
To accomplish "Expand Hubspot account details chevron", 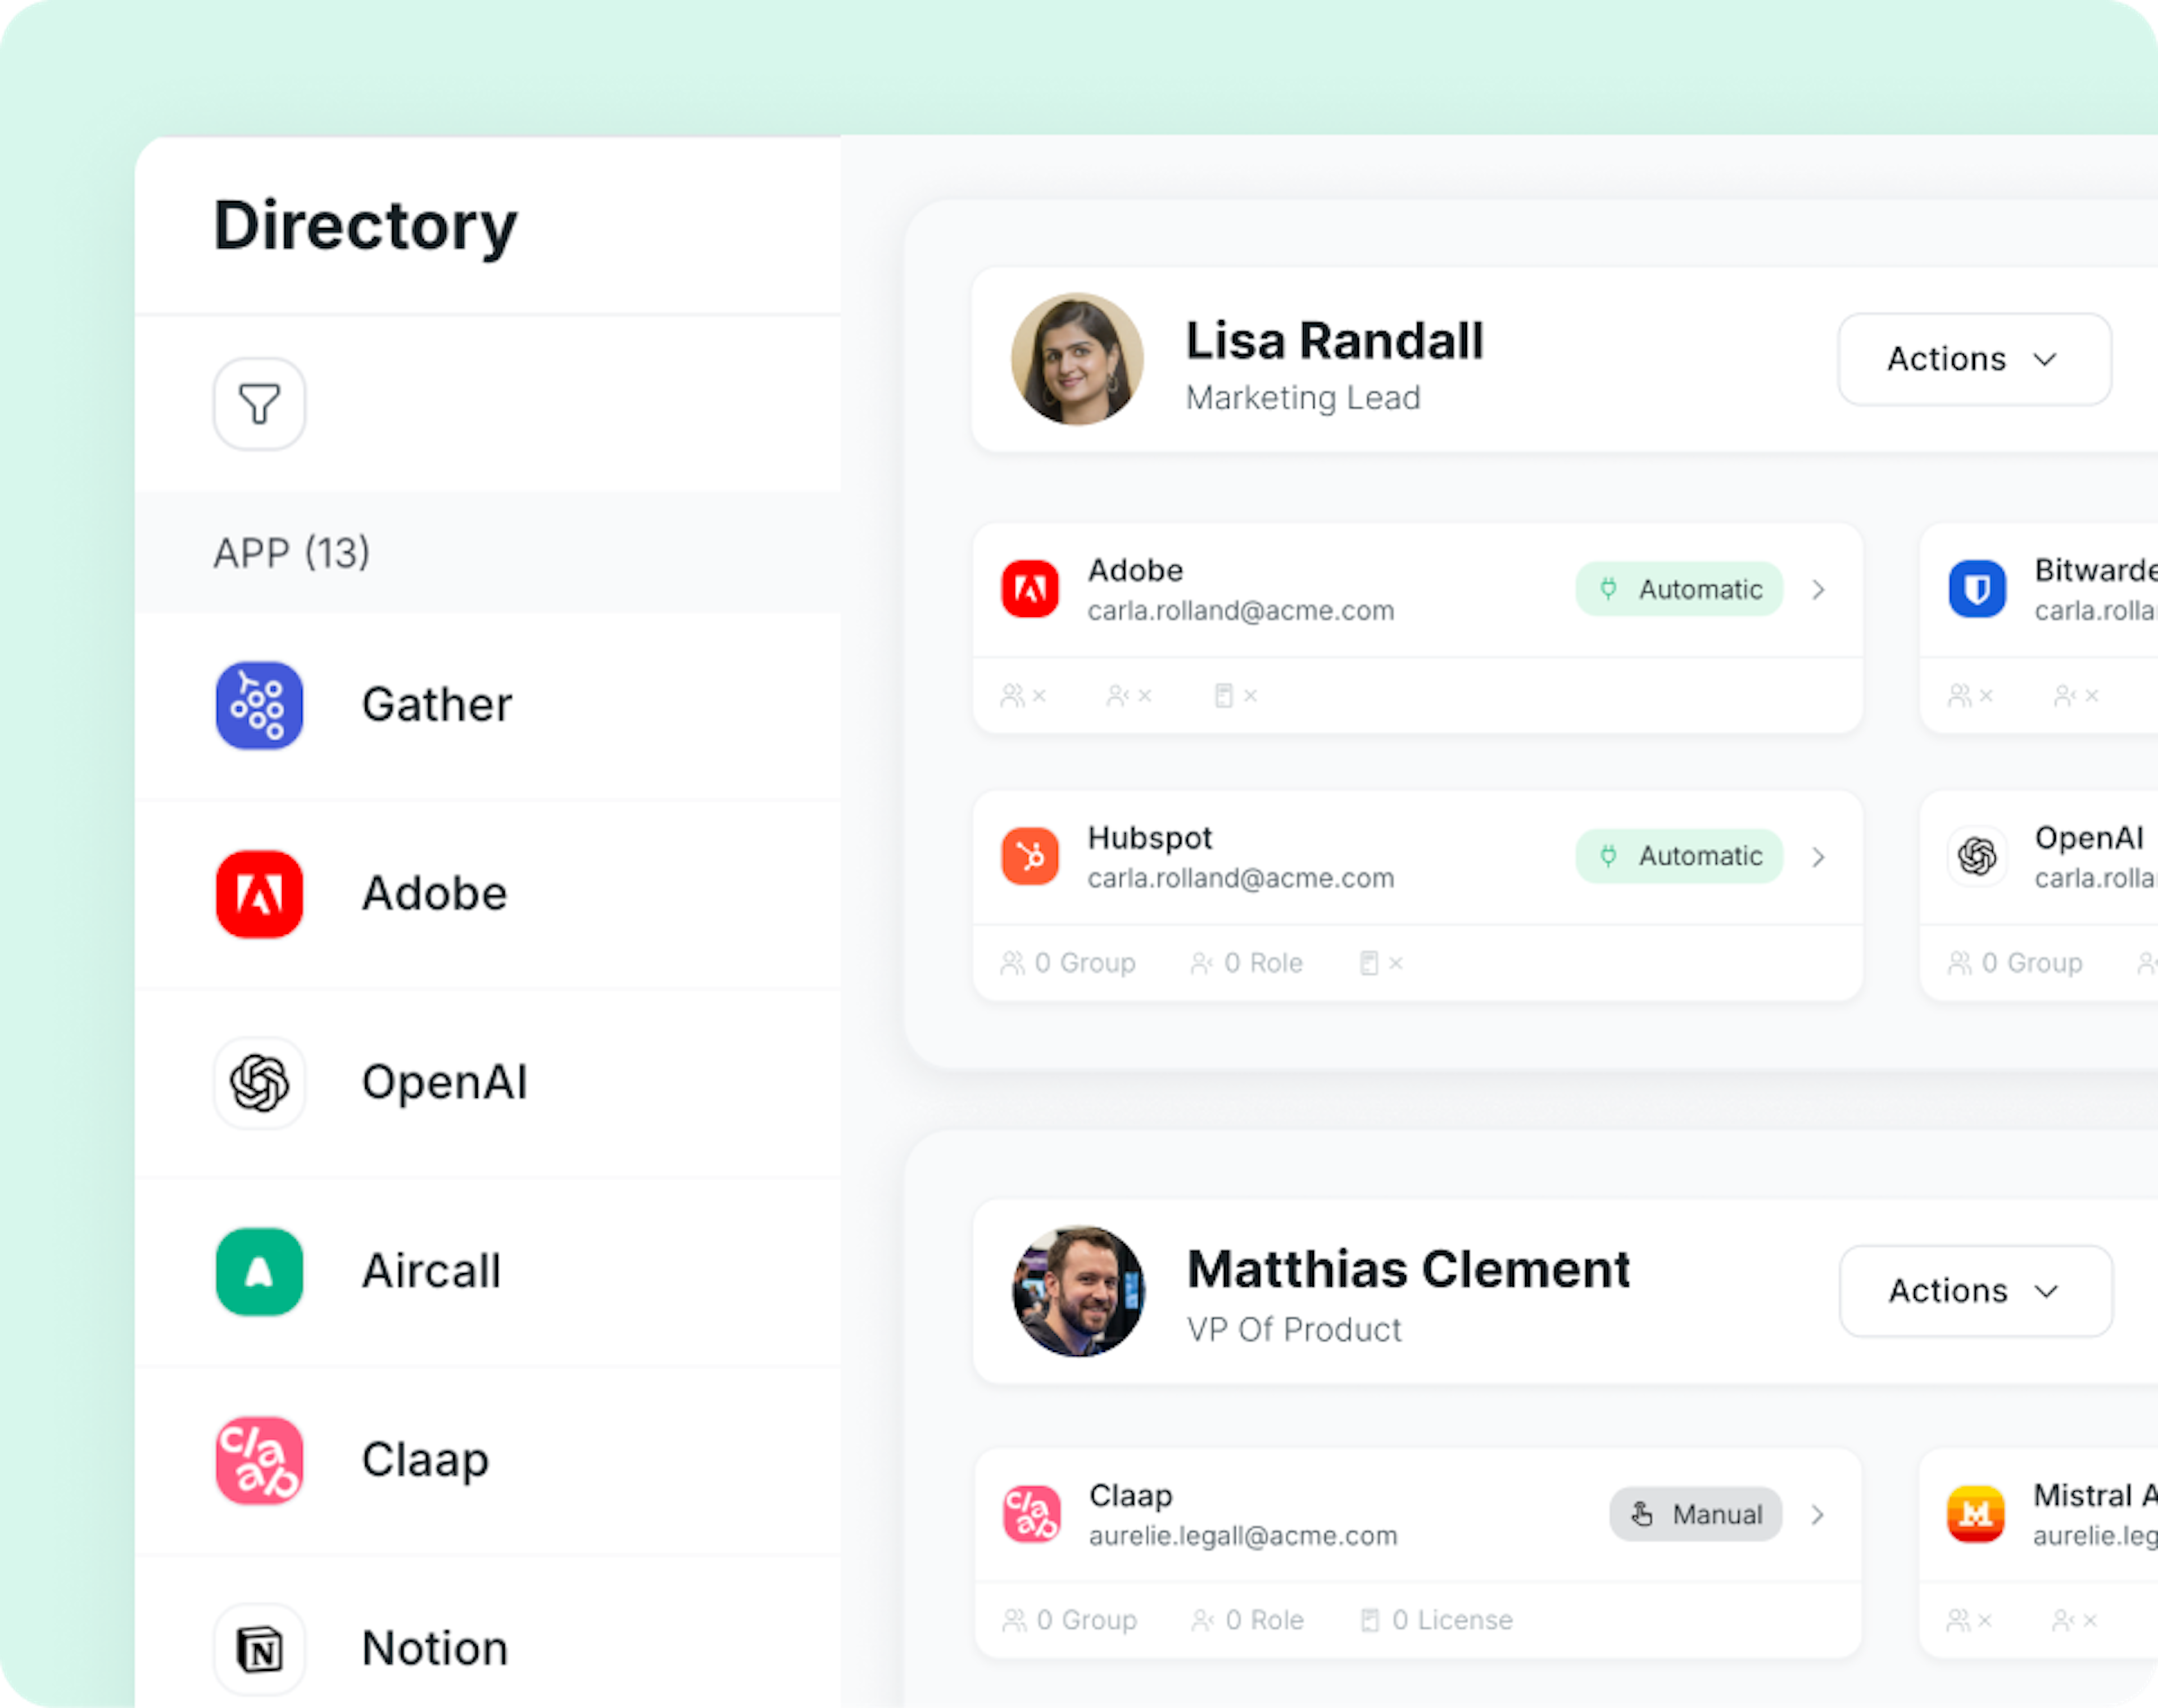I will (x=1818, y=857).
